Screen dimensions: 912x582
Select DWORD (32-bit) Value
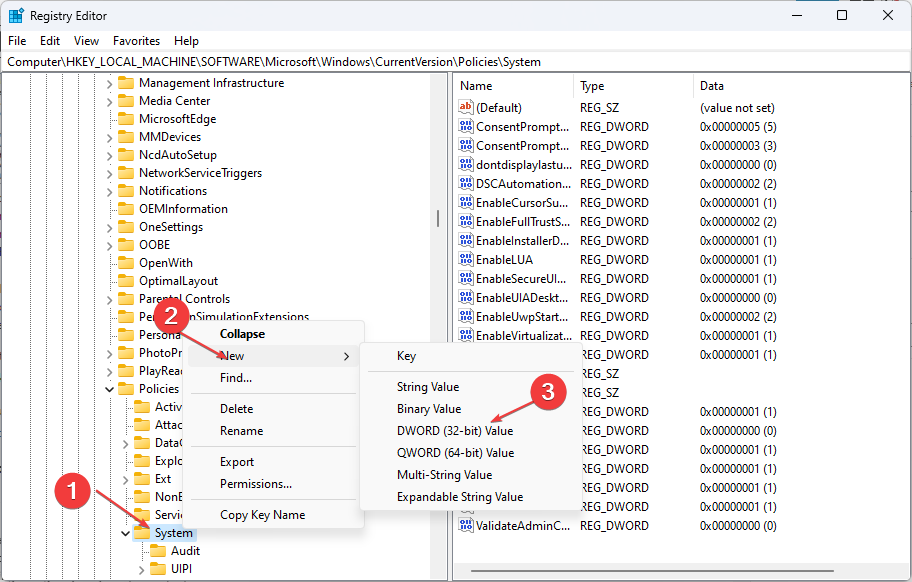point(471,431)
